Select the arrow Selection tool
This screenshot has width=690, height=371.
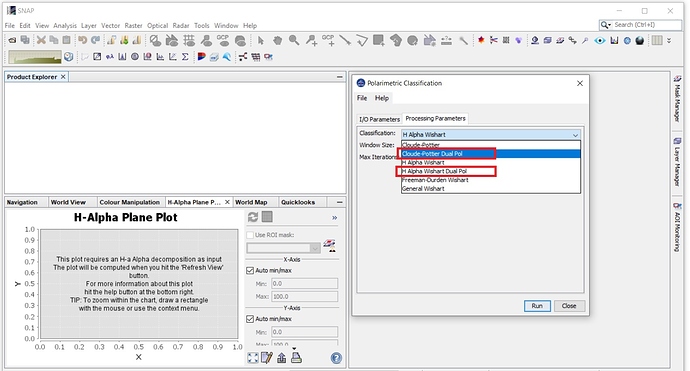click(261, 40)
